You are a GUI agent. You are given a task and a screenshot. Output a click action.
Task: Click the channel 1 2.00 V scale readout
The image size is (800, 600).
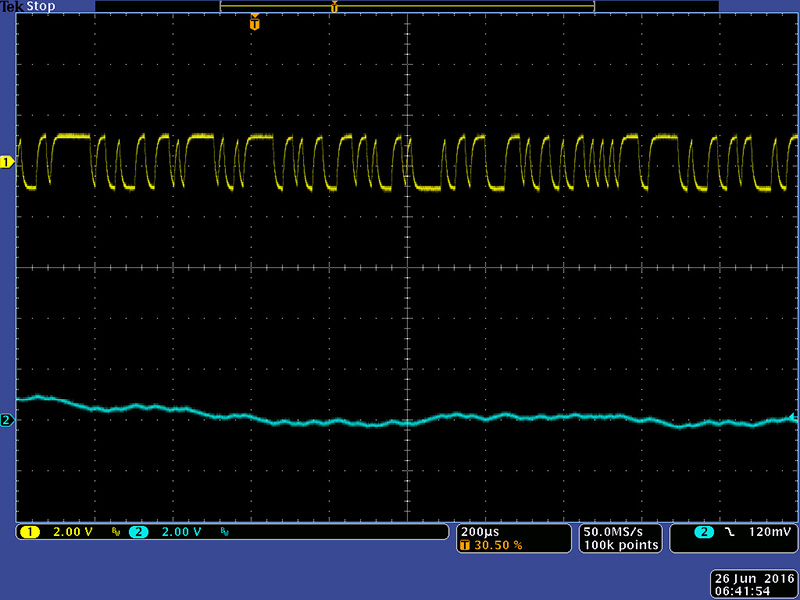pyautogui.click(x=73, y=532)
